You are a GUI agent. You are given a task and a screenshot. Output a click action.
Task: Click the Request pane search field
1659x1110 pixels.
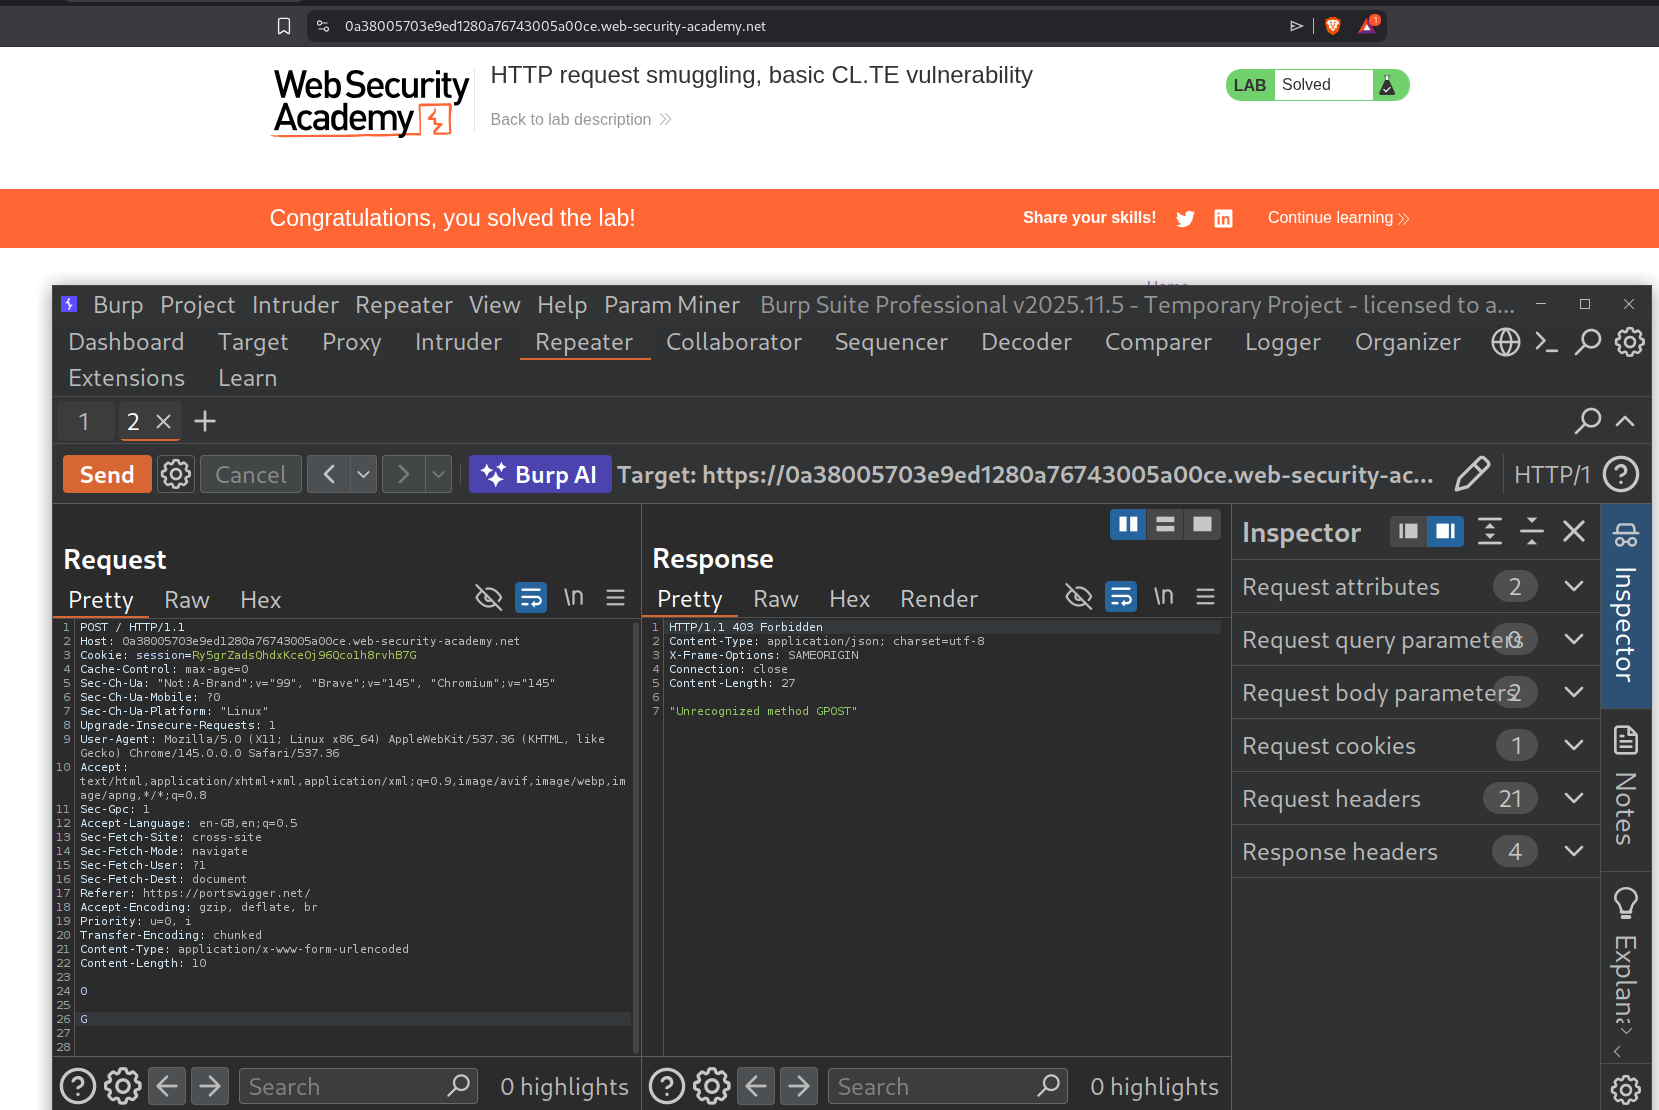click(x=345, y=1086)
